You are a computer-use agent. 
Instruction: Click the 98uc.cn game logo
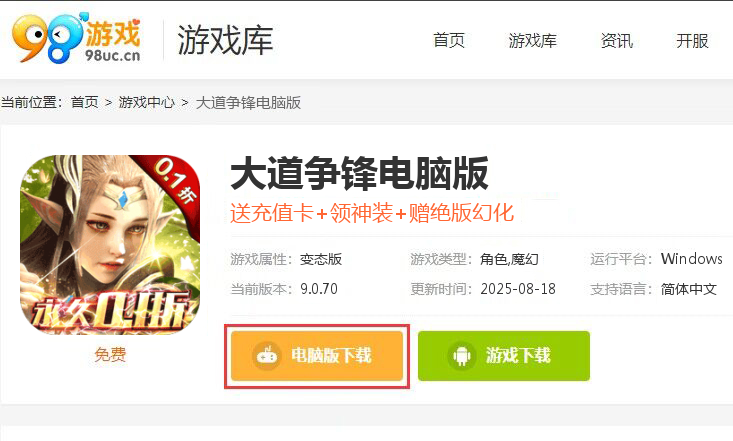[76, 38]
